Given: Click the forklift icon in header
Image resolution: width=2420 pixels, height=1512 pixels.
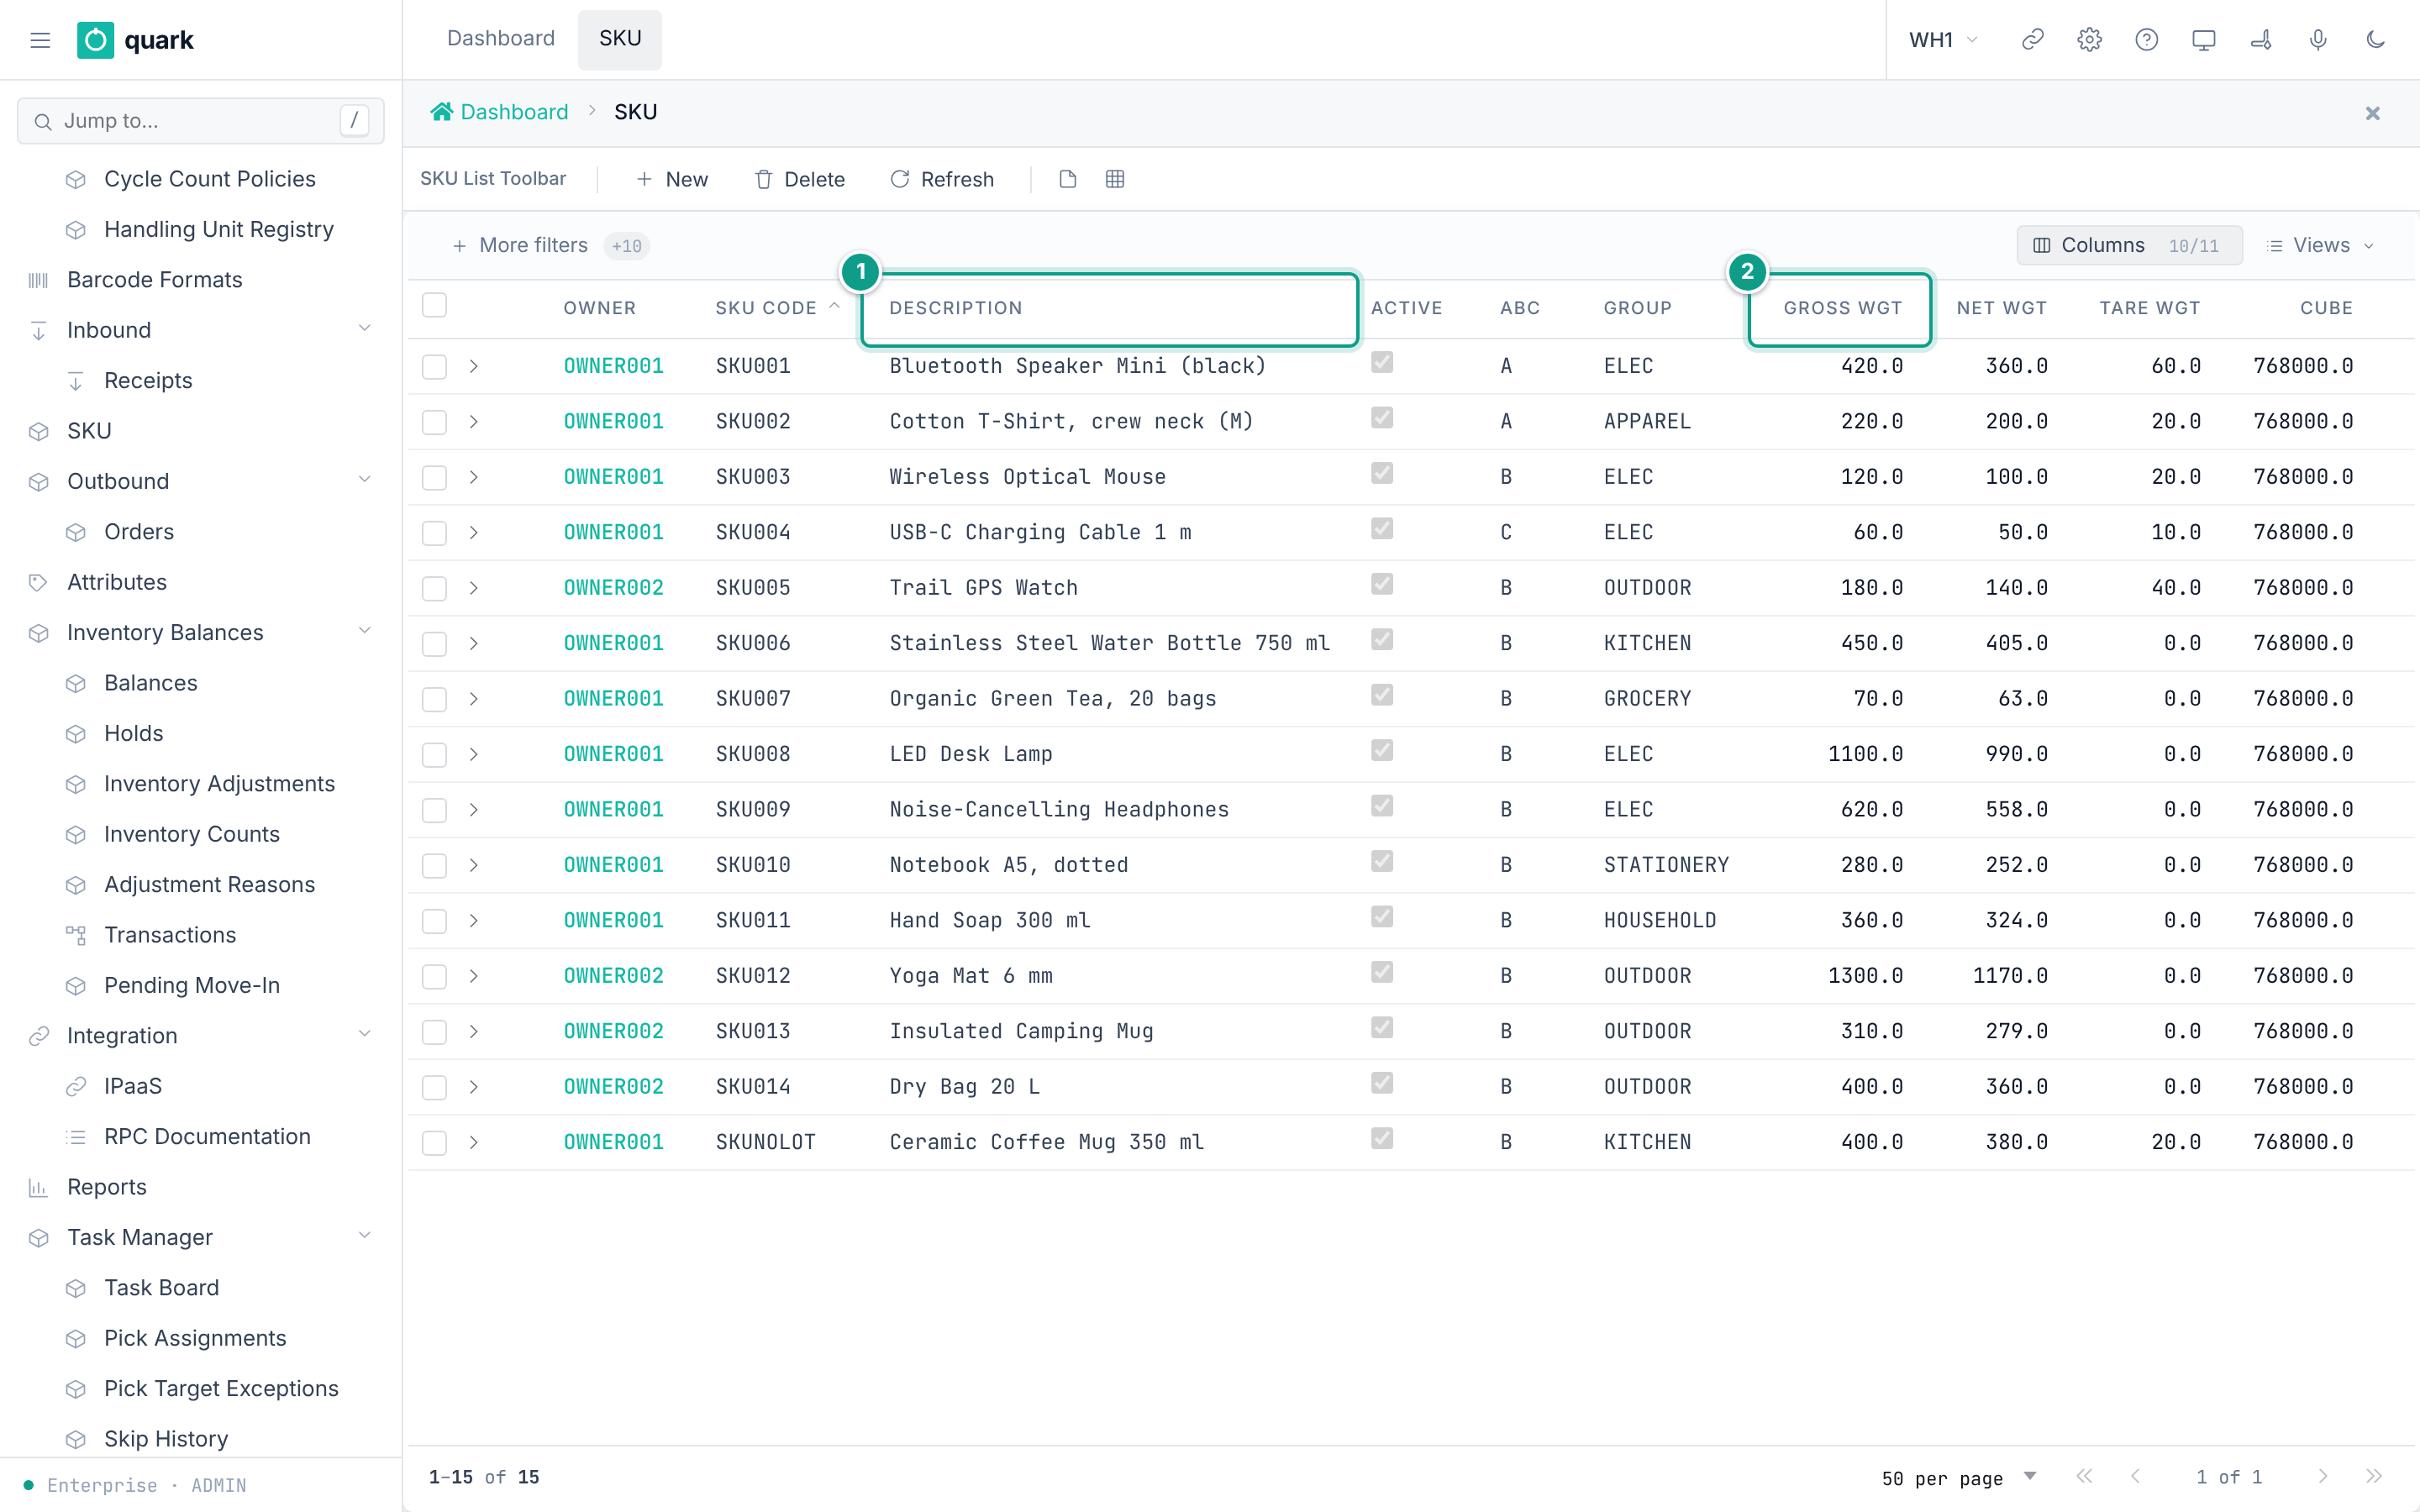Looking at the screenshot, I should click(2260, 40).
